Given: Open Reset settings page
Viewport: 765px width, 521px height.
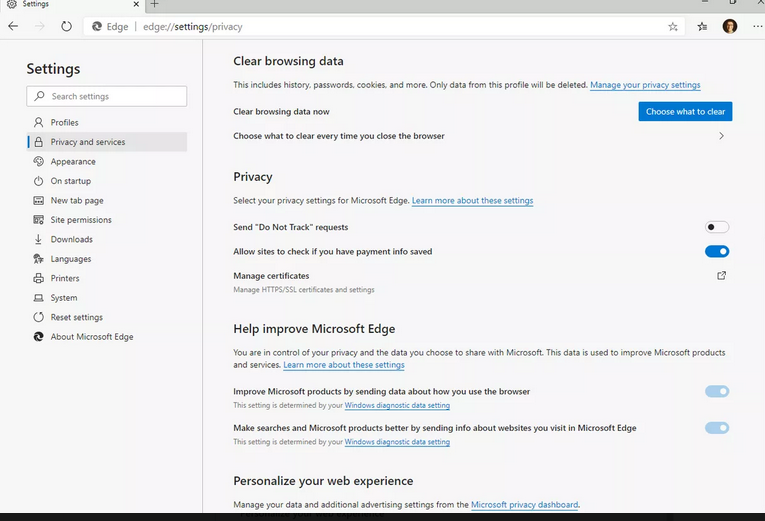Looking at the screenshot, I should pos(107,318).
